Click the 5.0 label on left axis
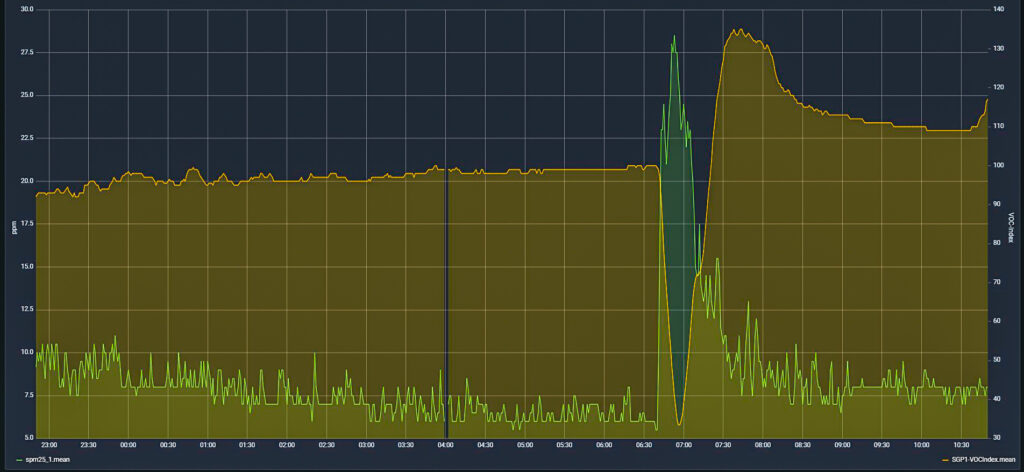Viewport: 1024px width, 472px height. (x=28, y=438)
